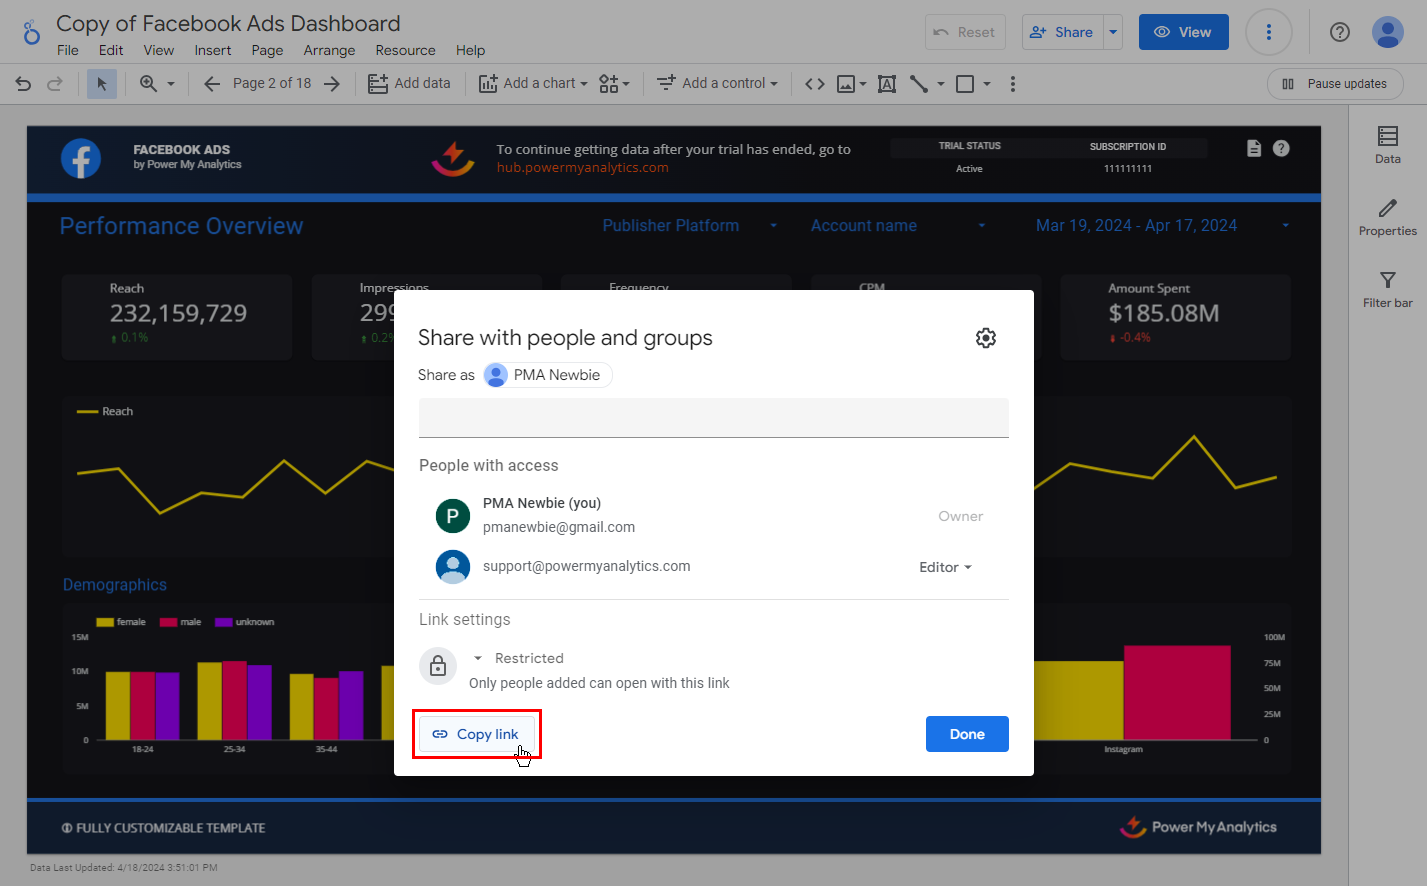
Task: Expand Restricted link settings dropdown
Action: (519, 658)
